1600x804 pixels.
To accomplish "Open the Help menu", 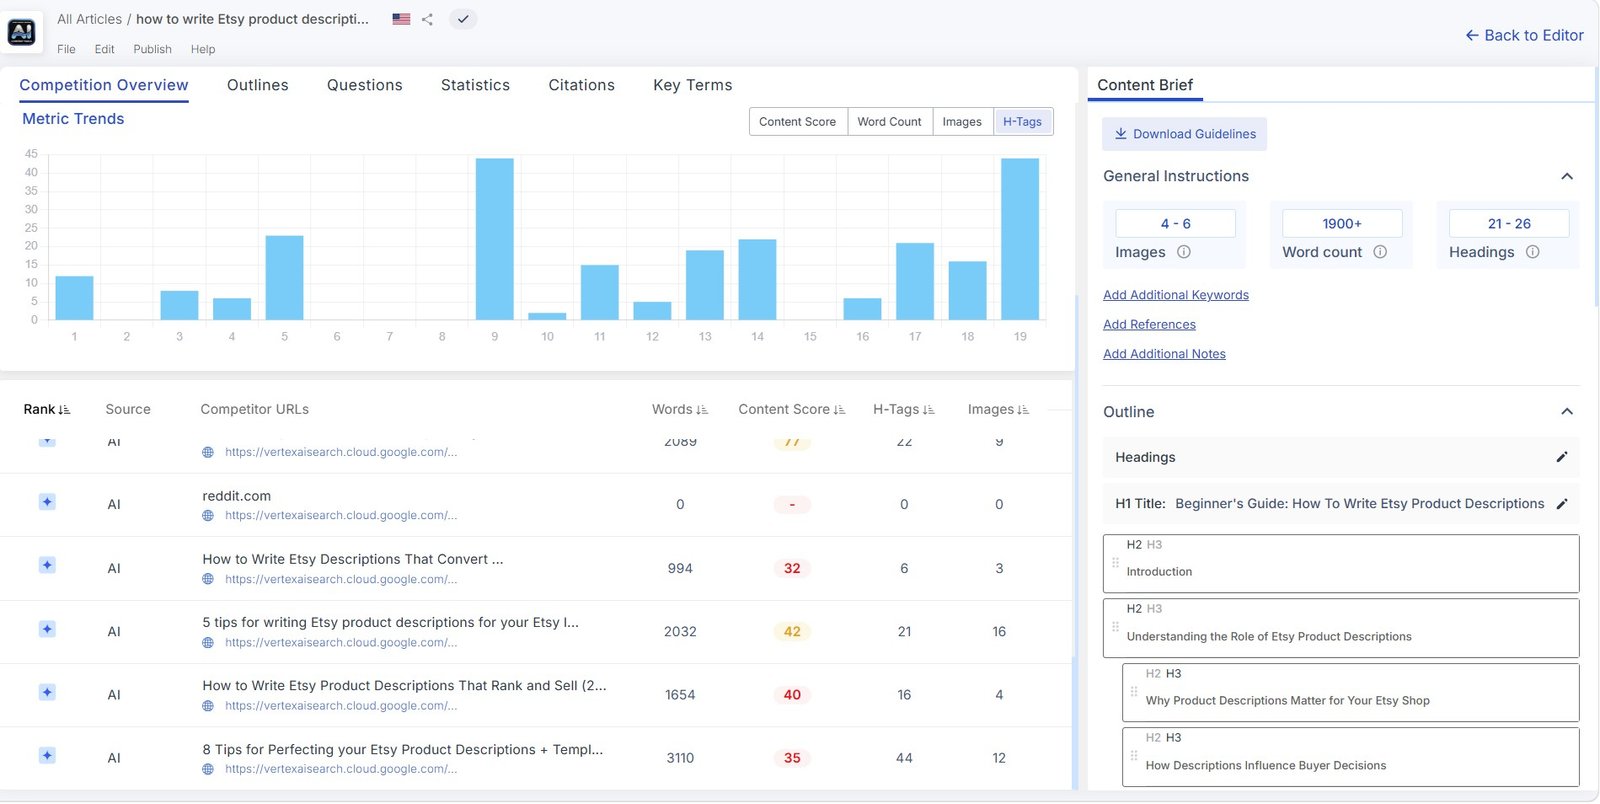I will [203, 49].
